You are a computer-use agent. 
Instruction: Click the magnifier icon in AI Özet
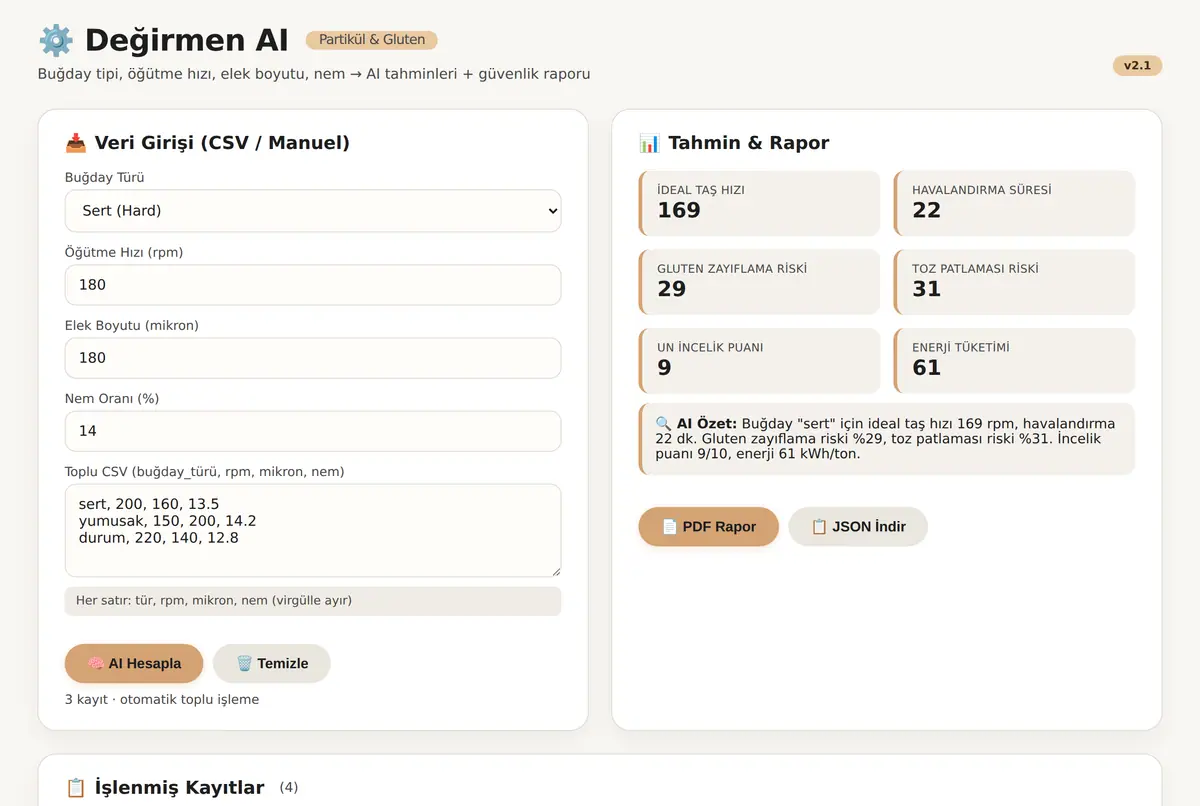[664, 424]
